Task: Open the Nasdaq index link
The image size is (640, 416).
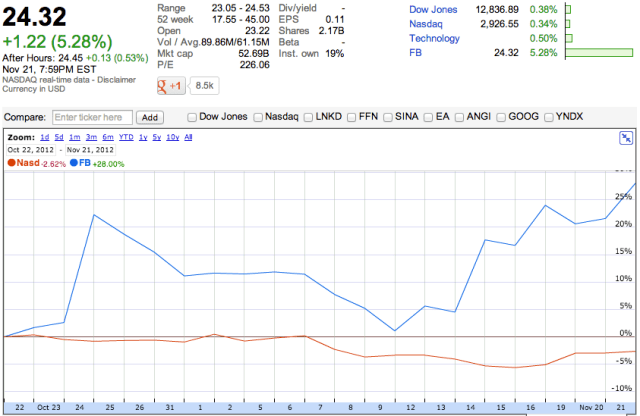Action: pyautogui.click(x=426, y=24)
